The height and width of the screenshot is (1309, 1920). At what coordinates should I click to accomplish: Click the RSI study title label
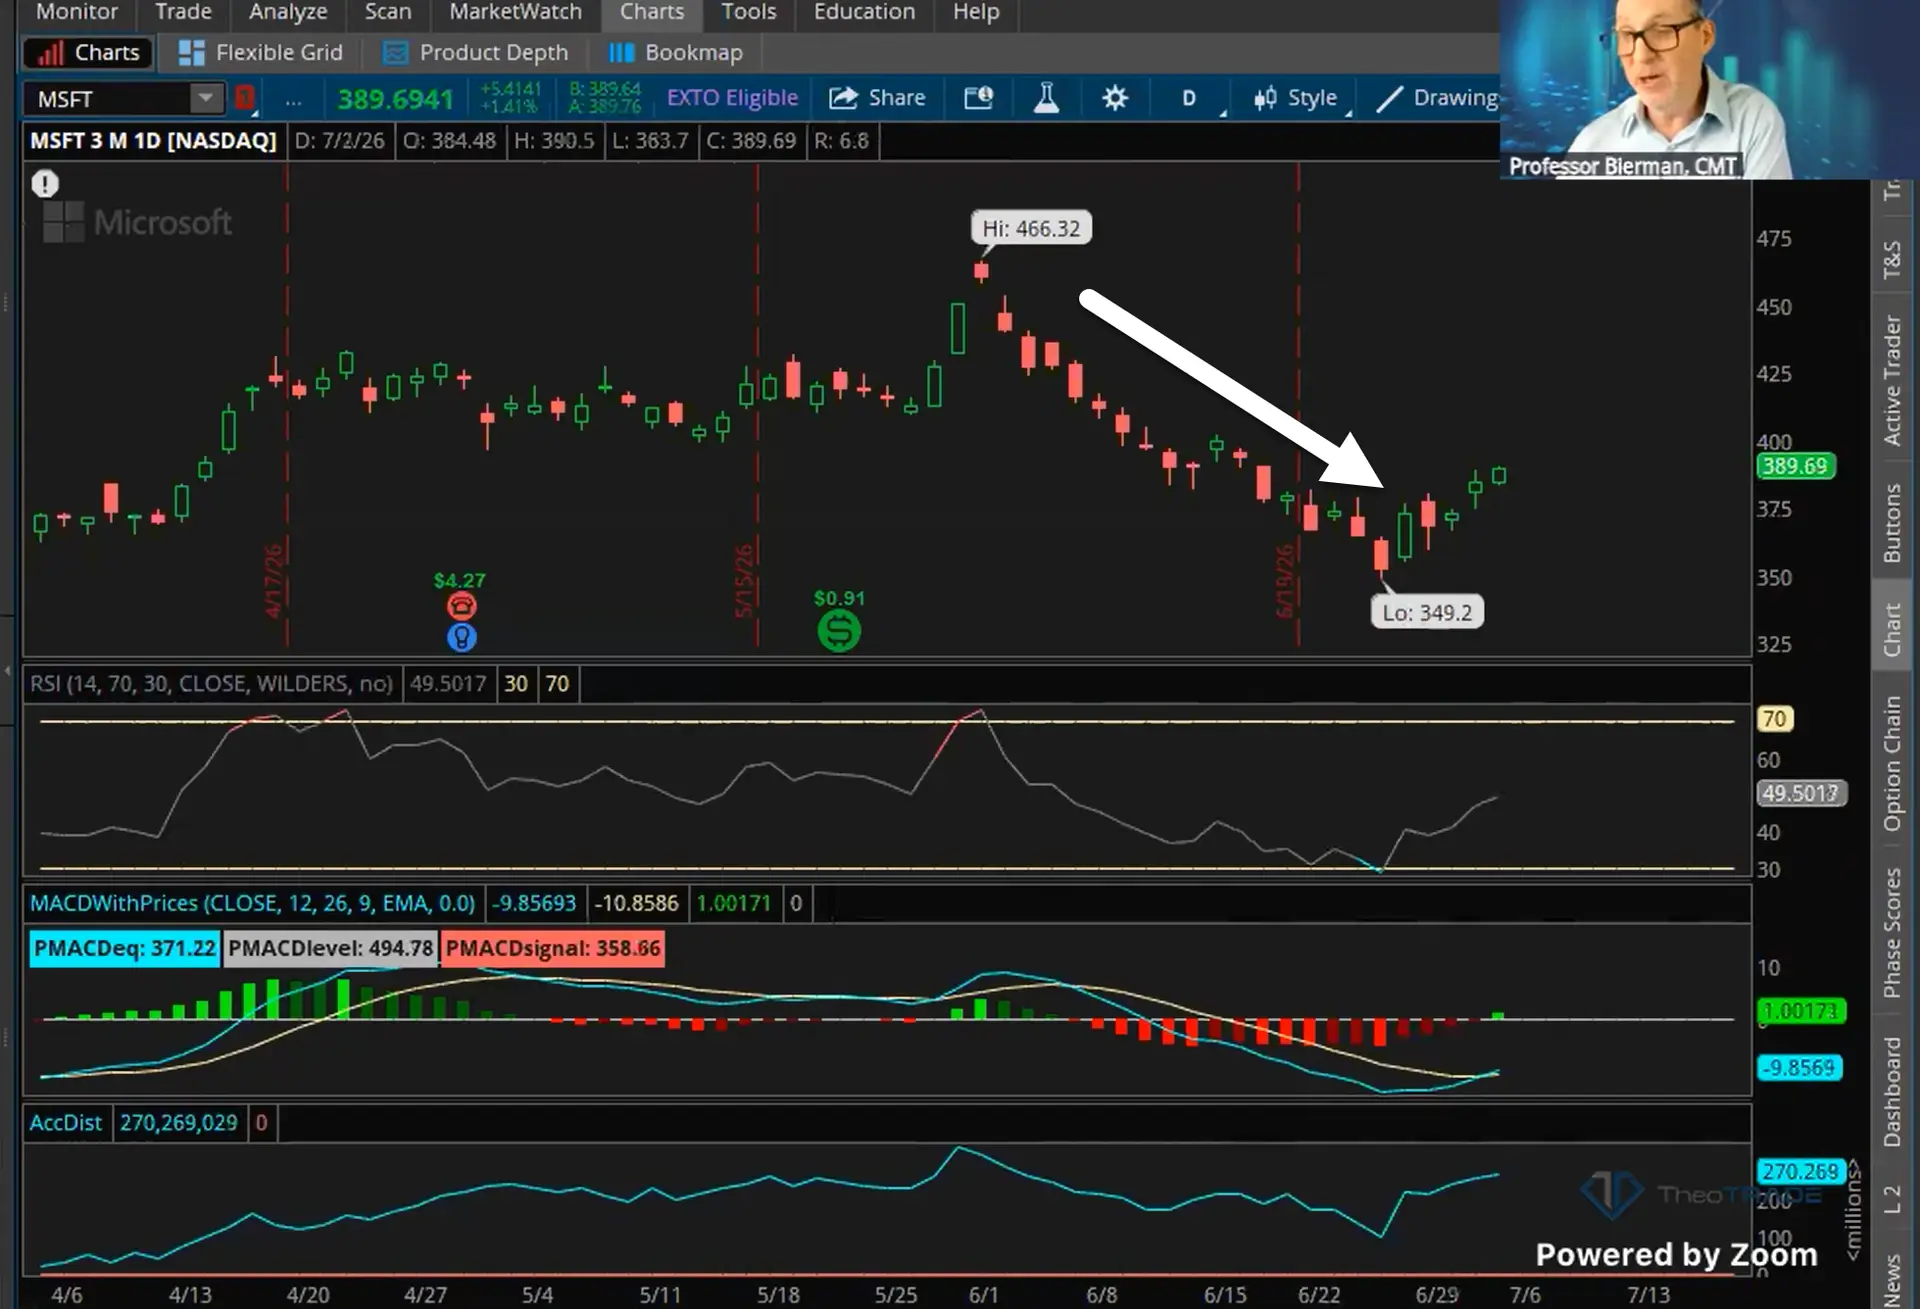click(x=211, y=684)
